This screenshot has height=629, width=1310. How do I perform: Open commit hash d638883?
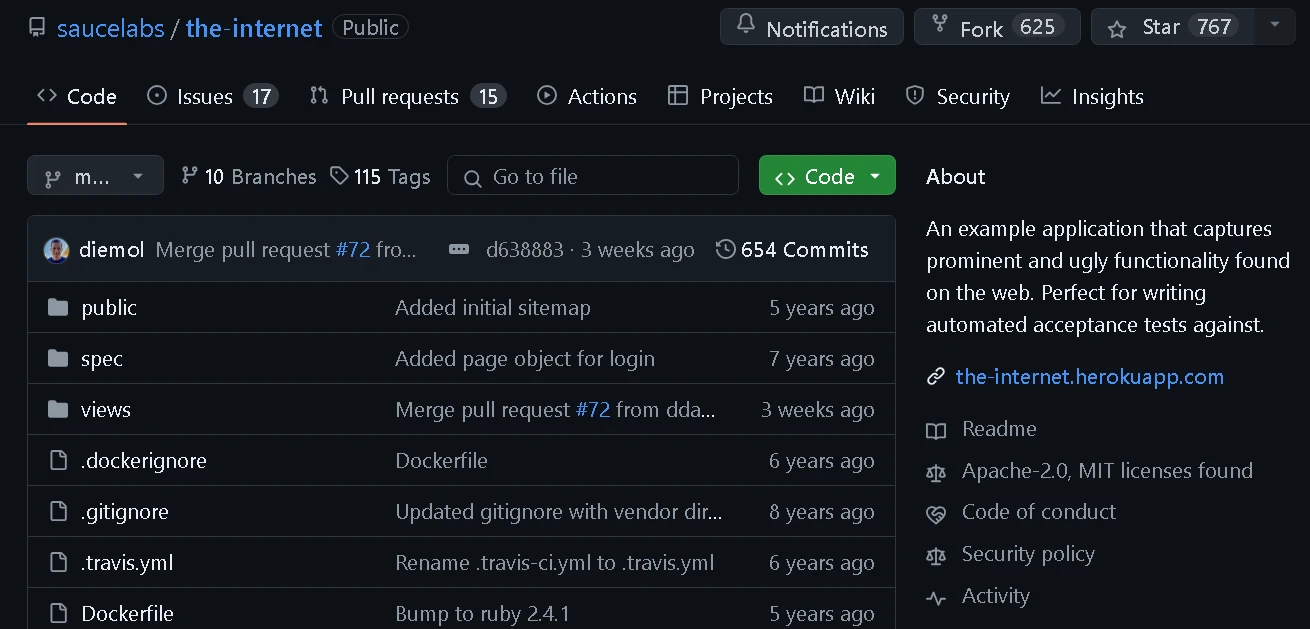[525, 250]
